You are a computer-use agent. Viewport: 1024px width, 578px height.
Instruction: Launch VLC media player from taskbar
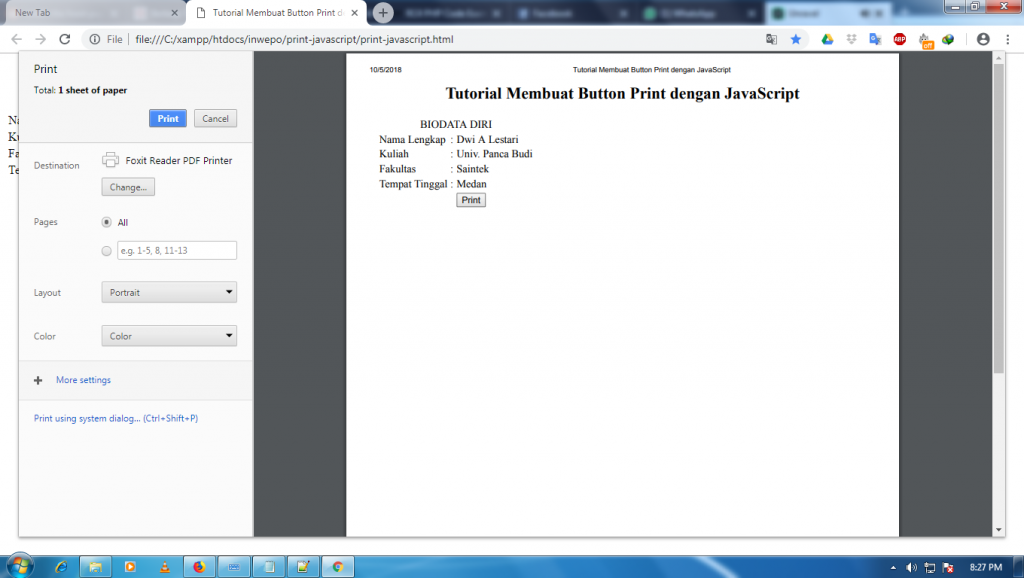165,567
